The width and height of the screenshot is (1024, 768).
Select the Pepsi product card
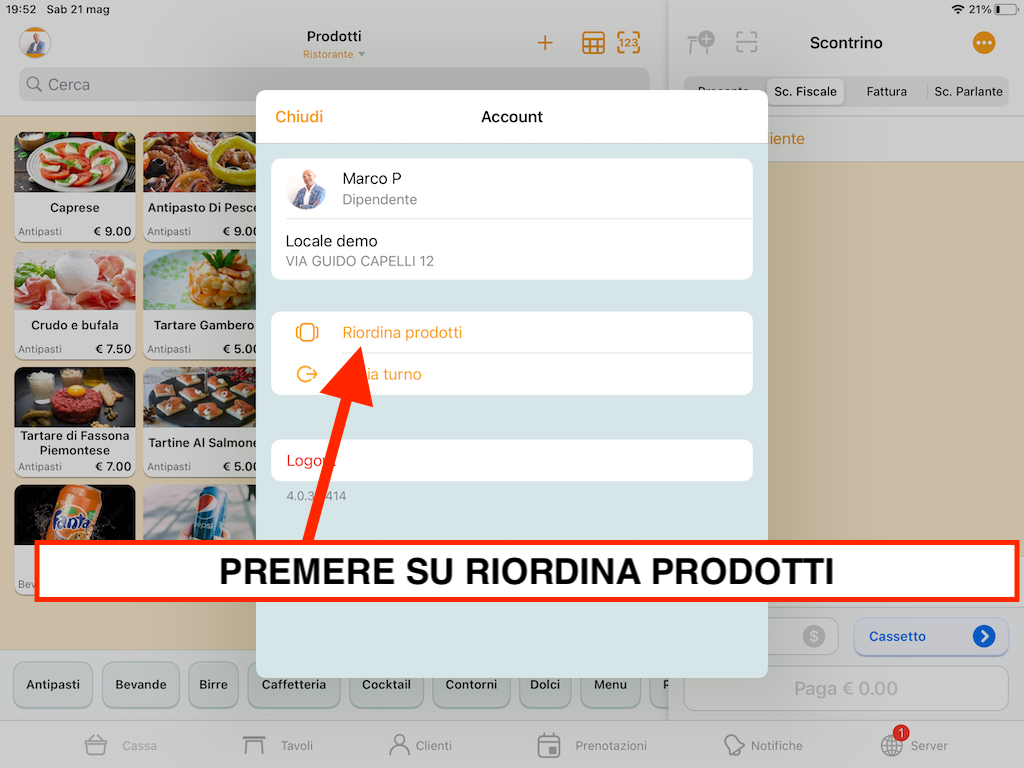point(200,513)
